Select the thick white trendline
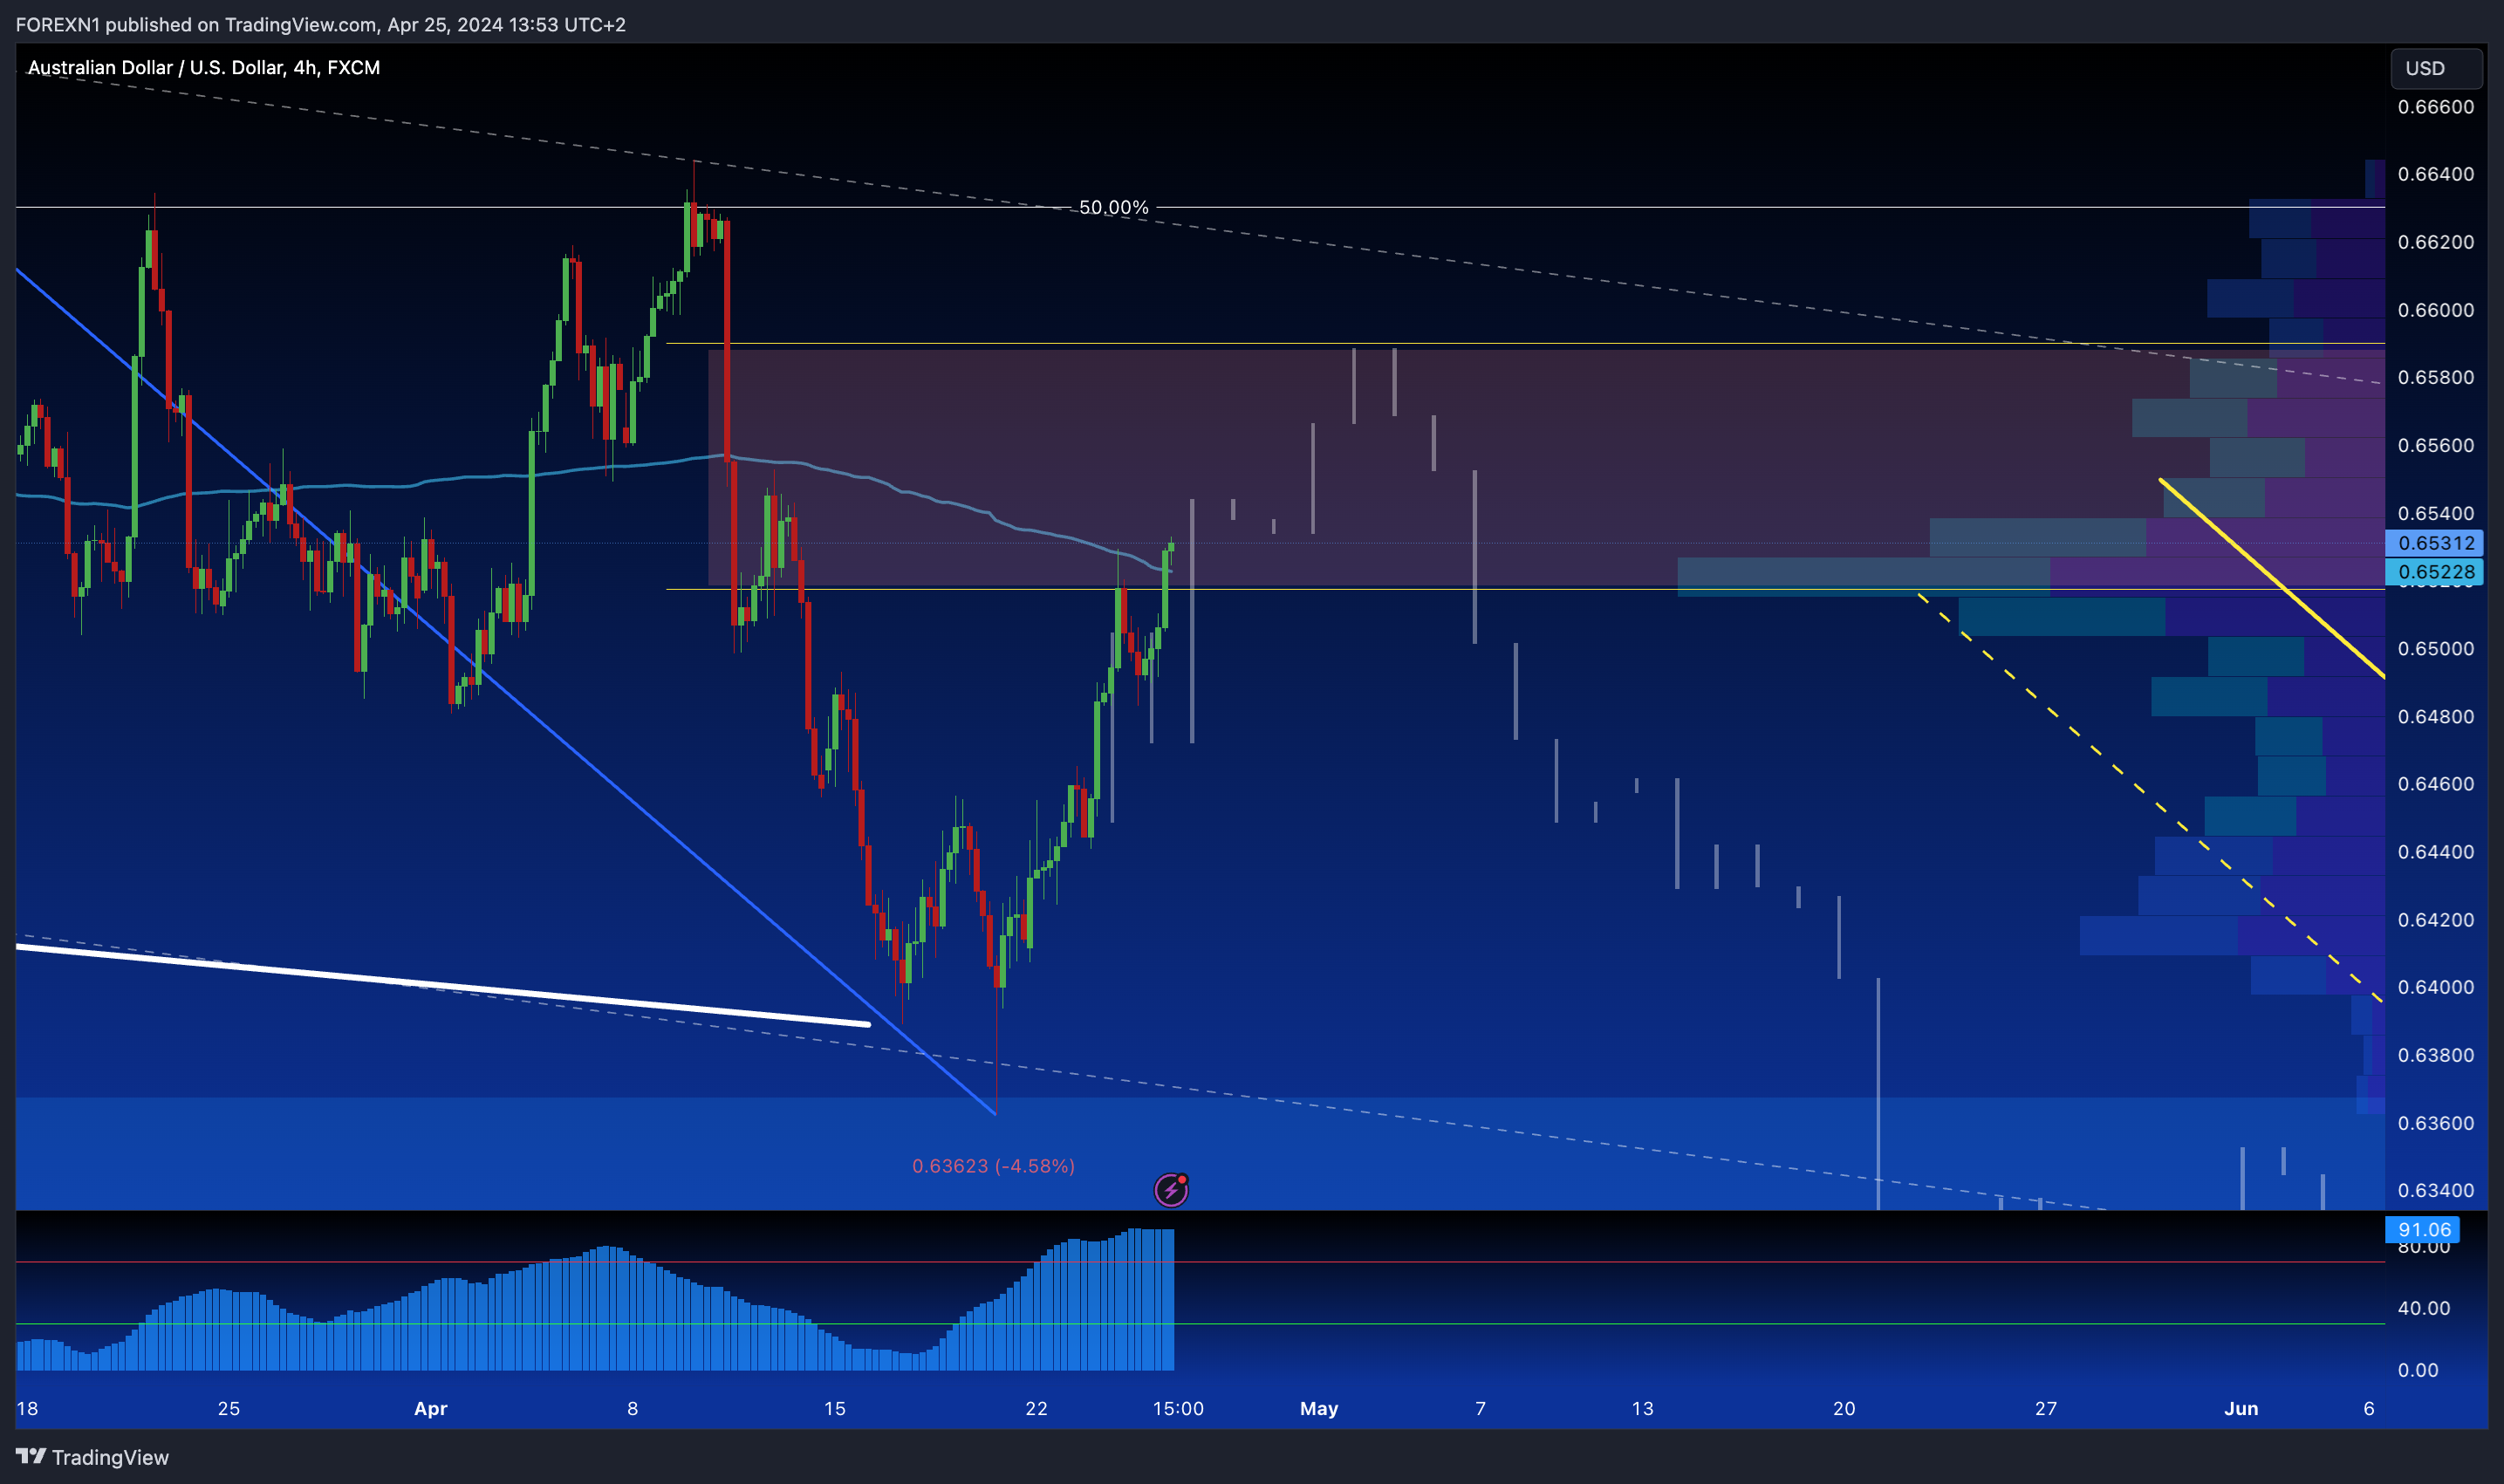The width and height of the screenshot is (2504, 1484). point(443,984)
